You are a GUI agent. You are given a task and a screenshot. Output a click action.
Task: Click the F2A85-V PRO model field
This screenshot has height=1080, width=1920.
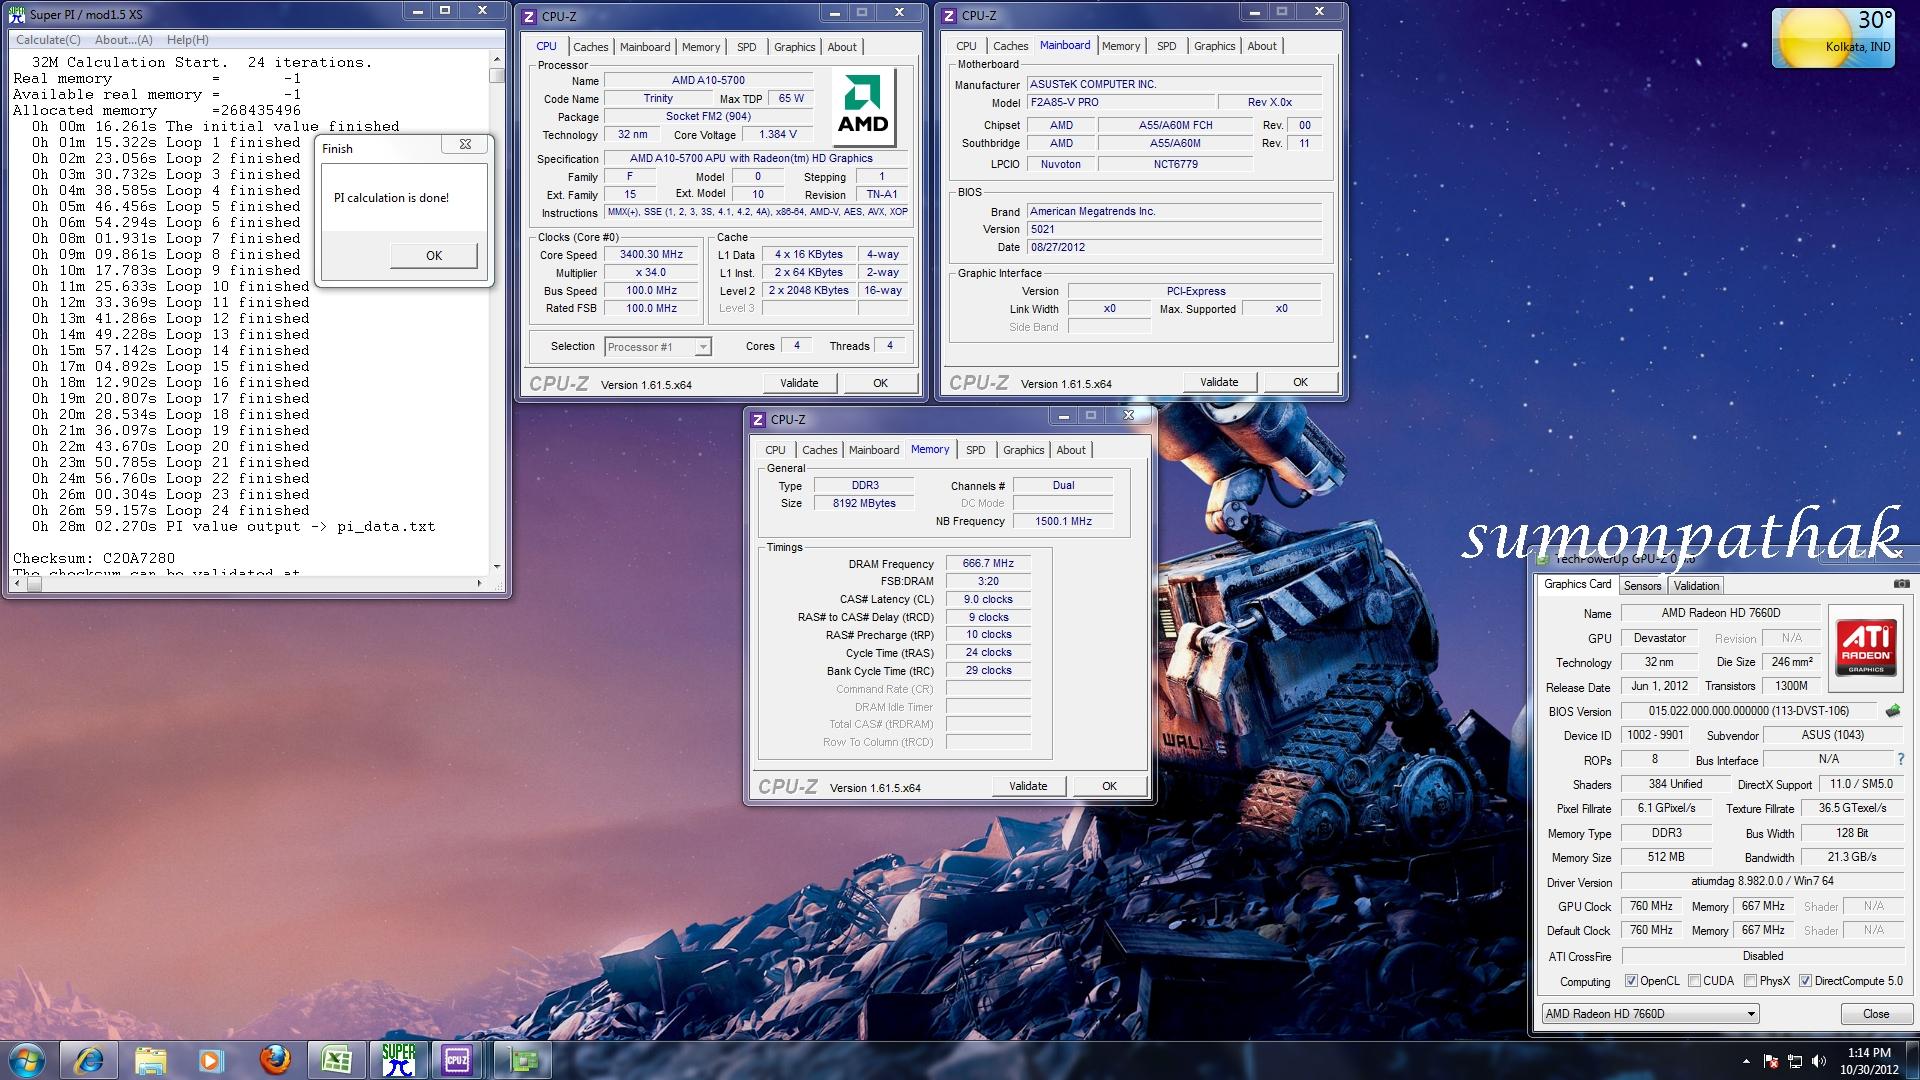[1121, 102]
